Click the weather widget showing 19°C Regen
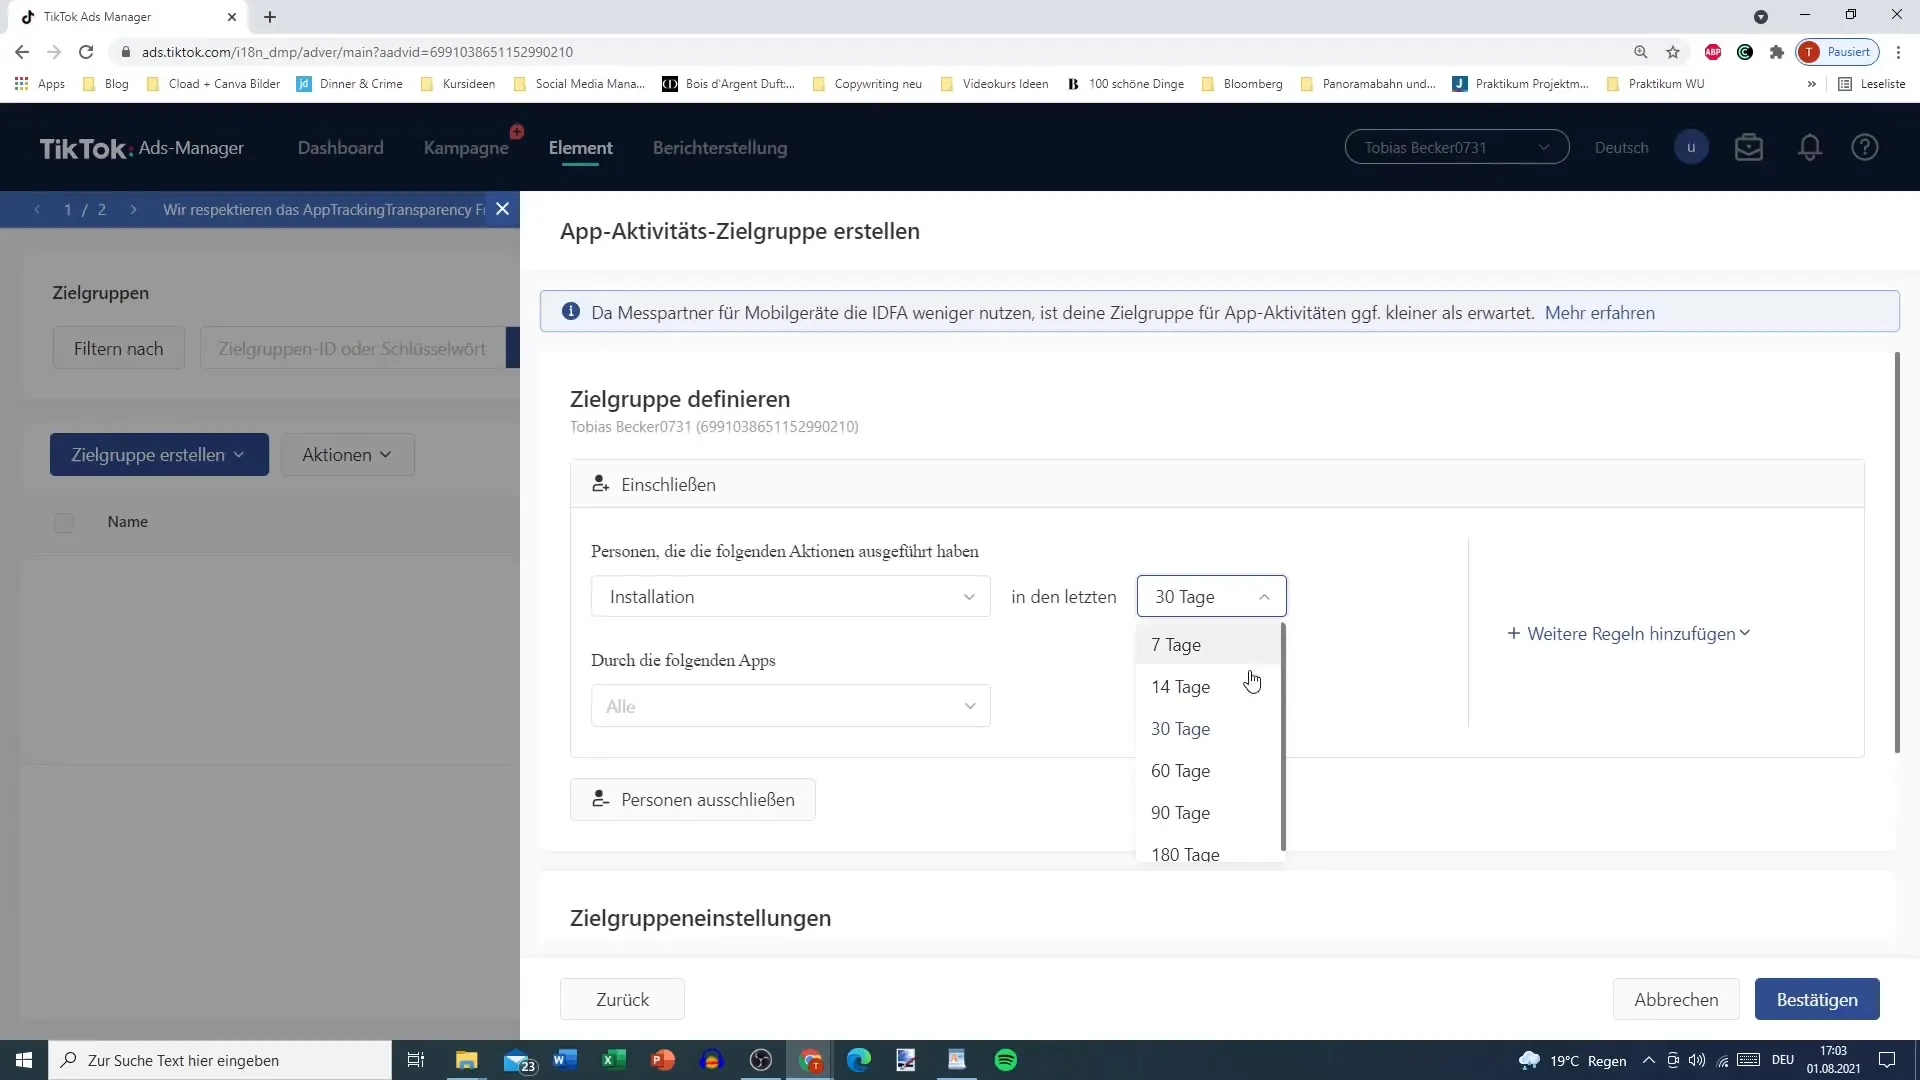 (1572, 1060)
